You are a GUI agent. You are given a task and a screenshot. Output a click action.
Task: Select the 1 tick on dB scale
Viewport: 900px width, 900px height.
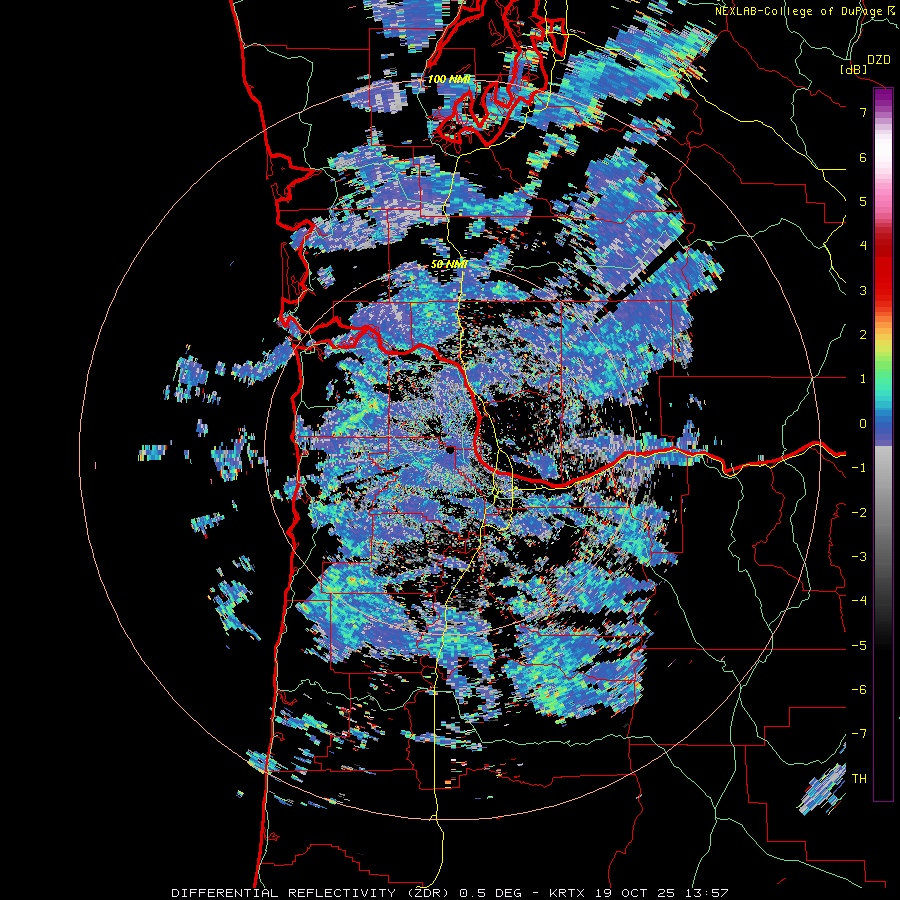click(x=863, y=379)
